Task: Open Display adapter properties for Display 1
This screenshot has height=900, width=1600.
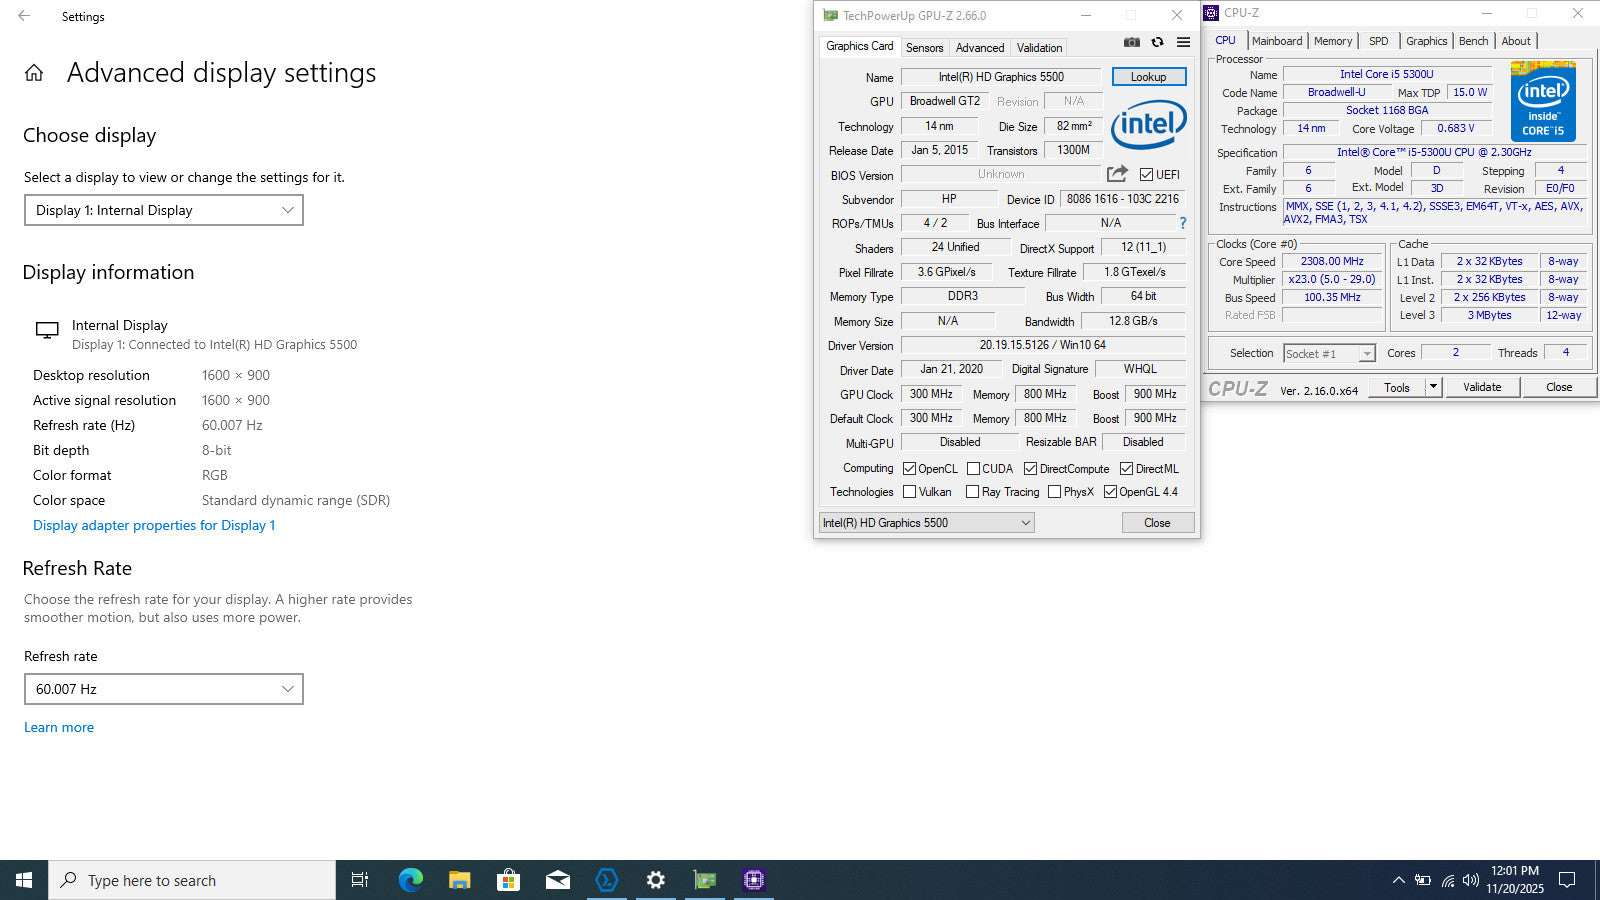Action: coord(154,525)
